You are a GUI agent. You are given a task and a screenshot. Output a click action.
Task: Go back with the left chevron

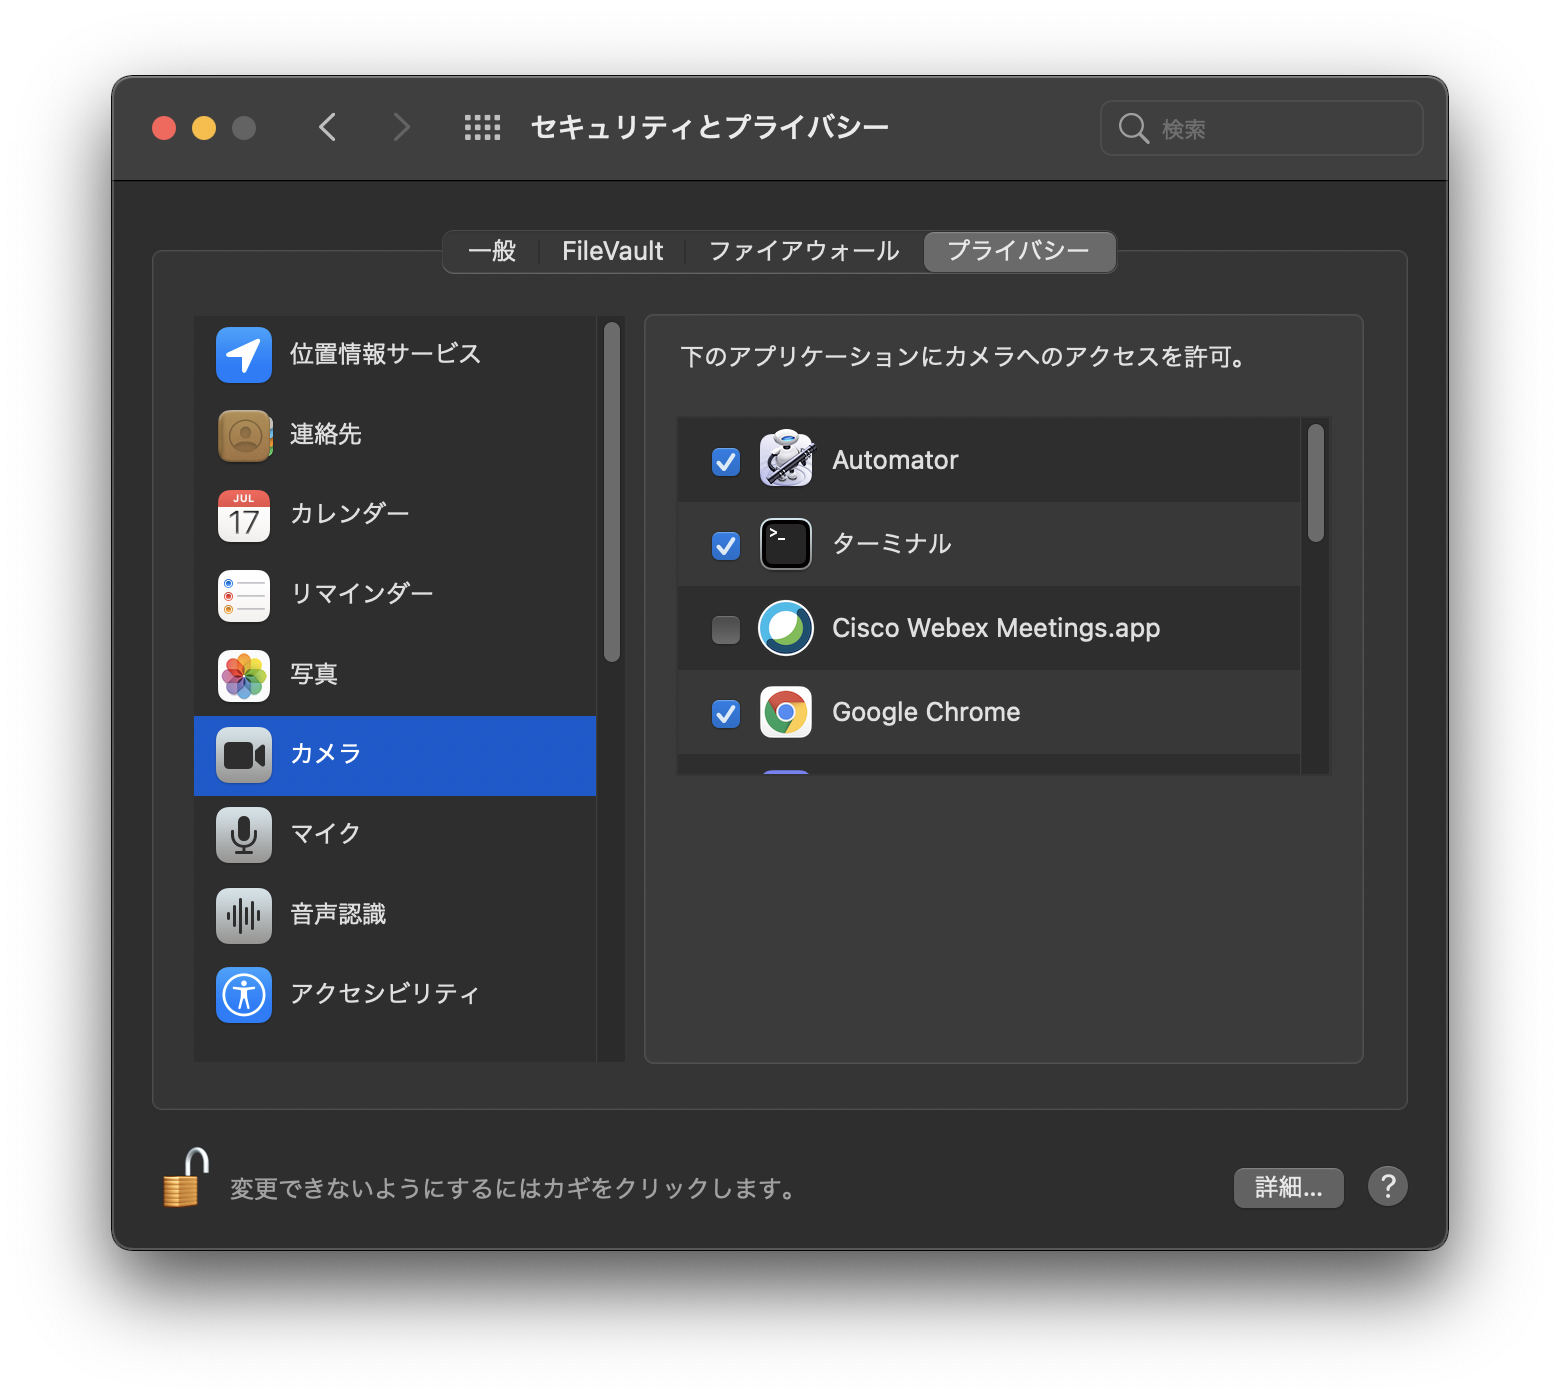pos(327,127)
